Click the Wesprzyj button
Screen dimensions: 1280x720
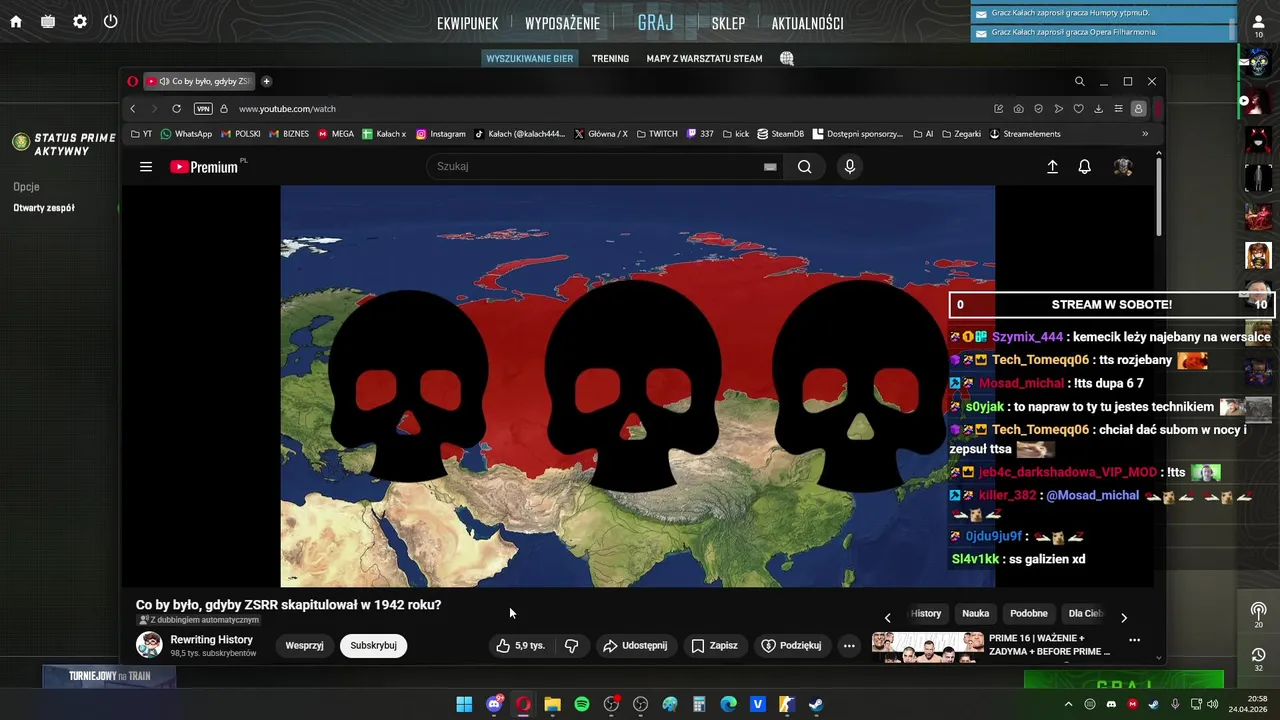[x=304, y=646]
